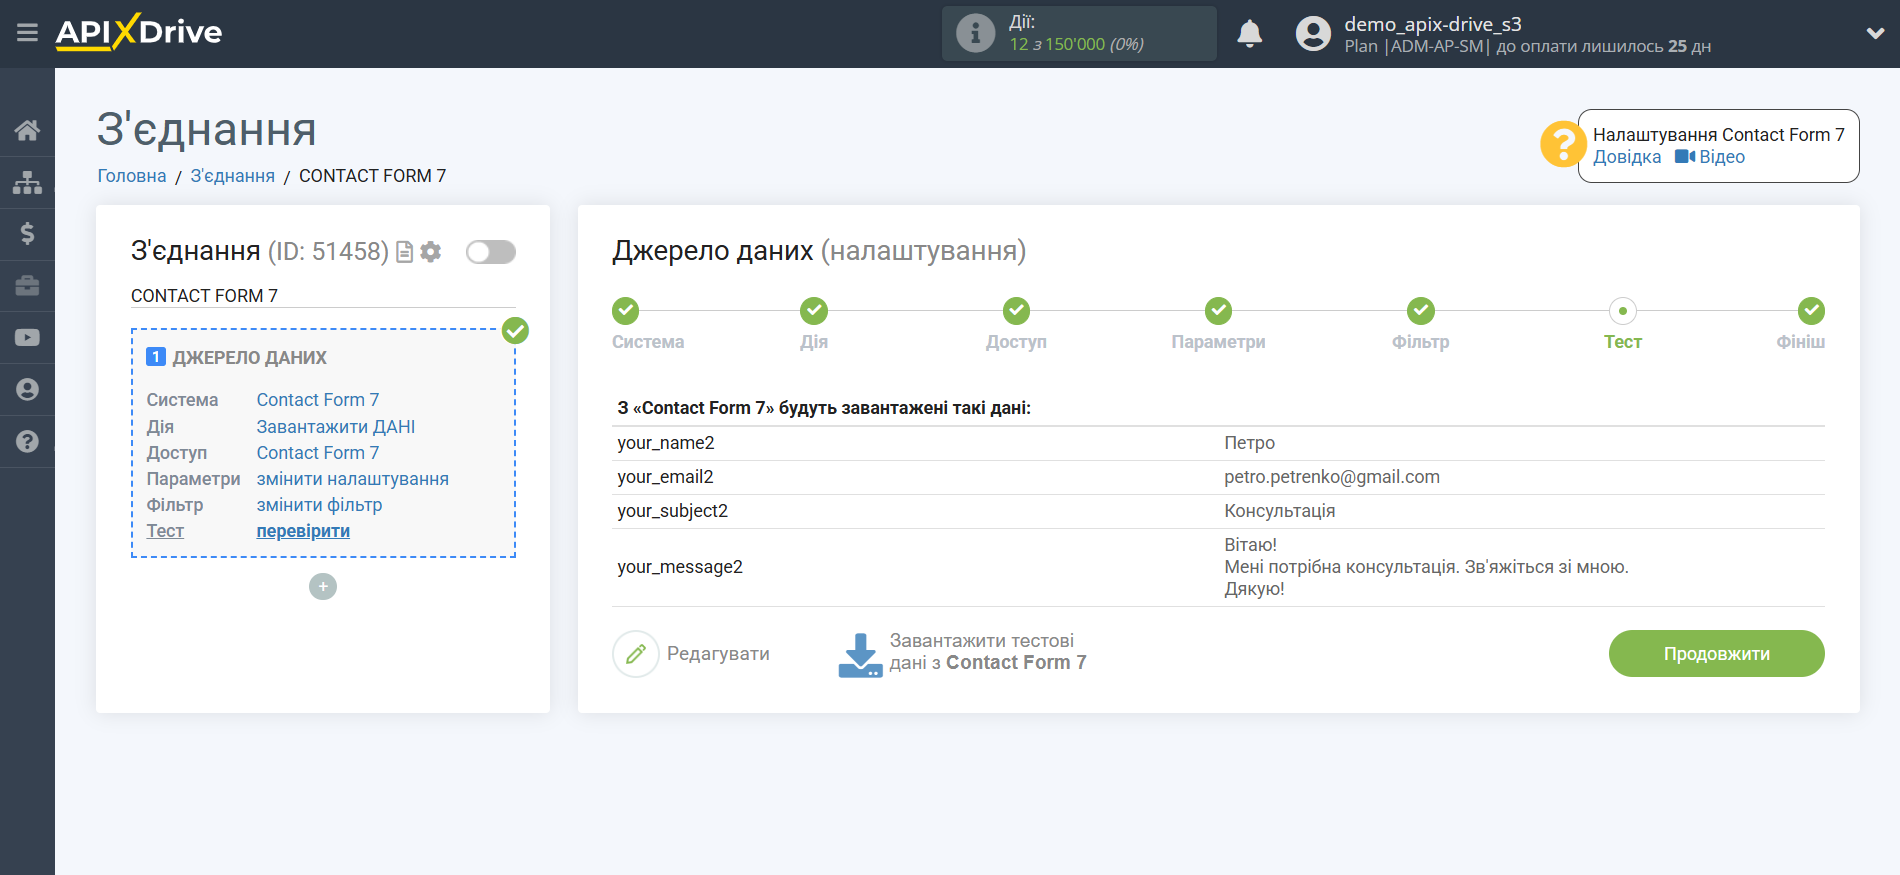Select the Тест step

[x=1623, y=311]
